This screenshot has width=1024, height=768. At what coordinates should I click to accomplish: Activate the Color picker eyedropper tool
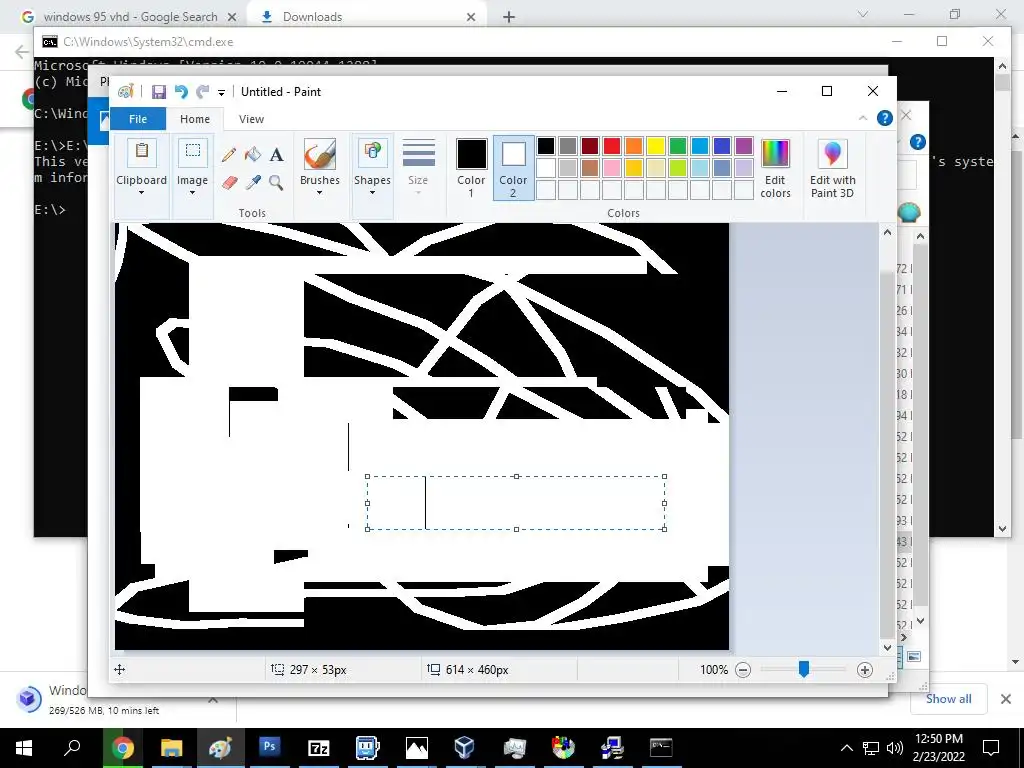tap(253, 182)
